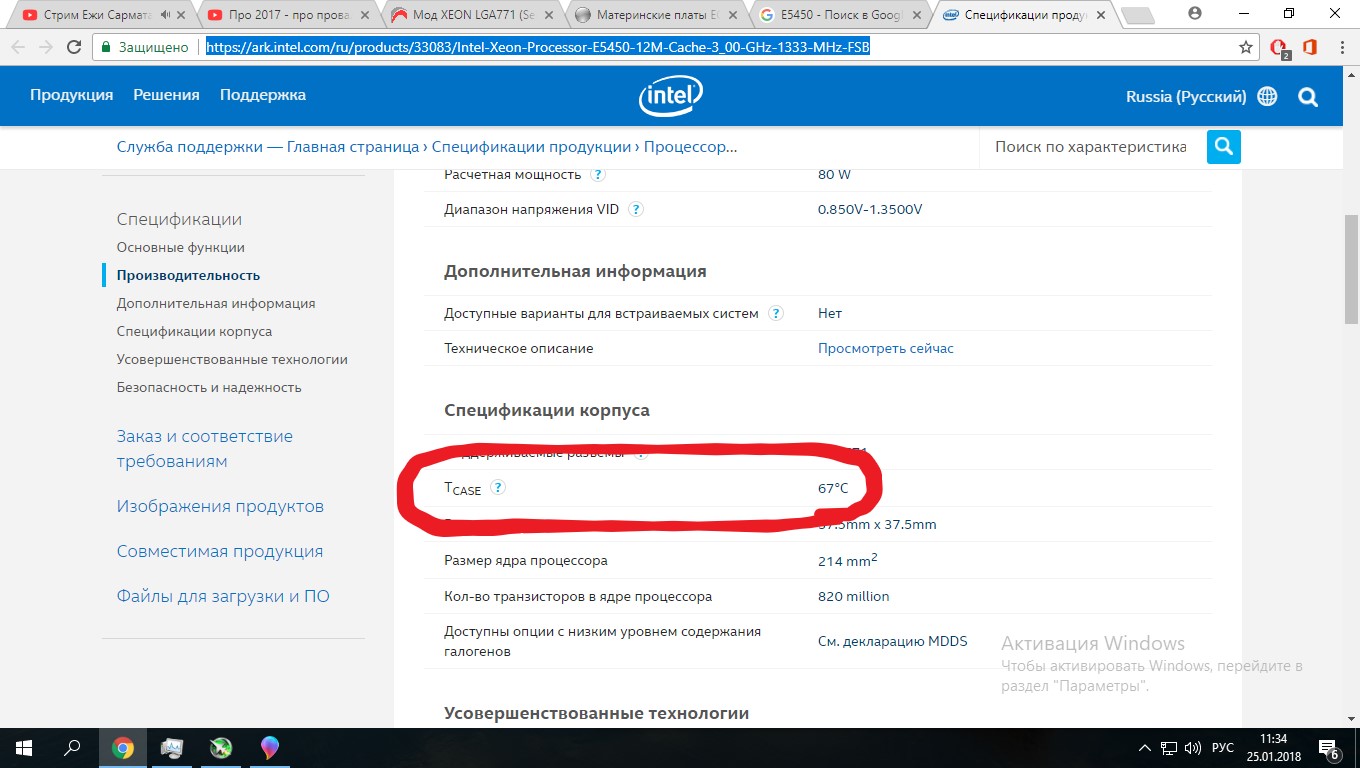1360x768 pixels.
Task: Open the Windows Start menu
Action: (23, 748)
